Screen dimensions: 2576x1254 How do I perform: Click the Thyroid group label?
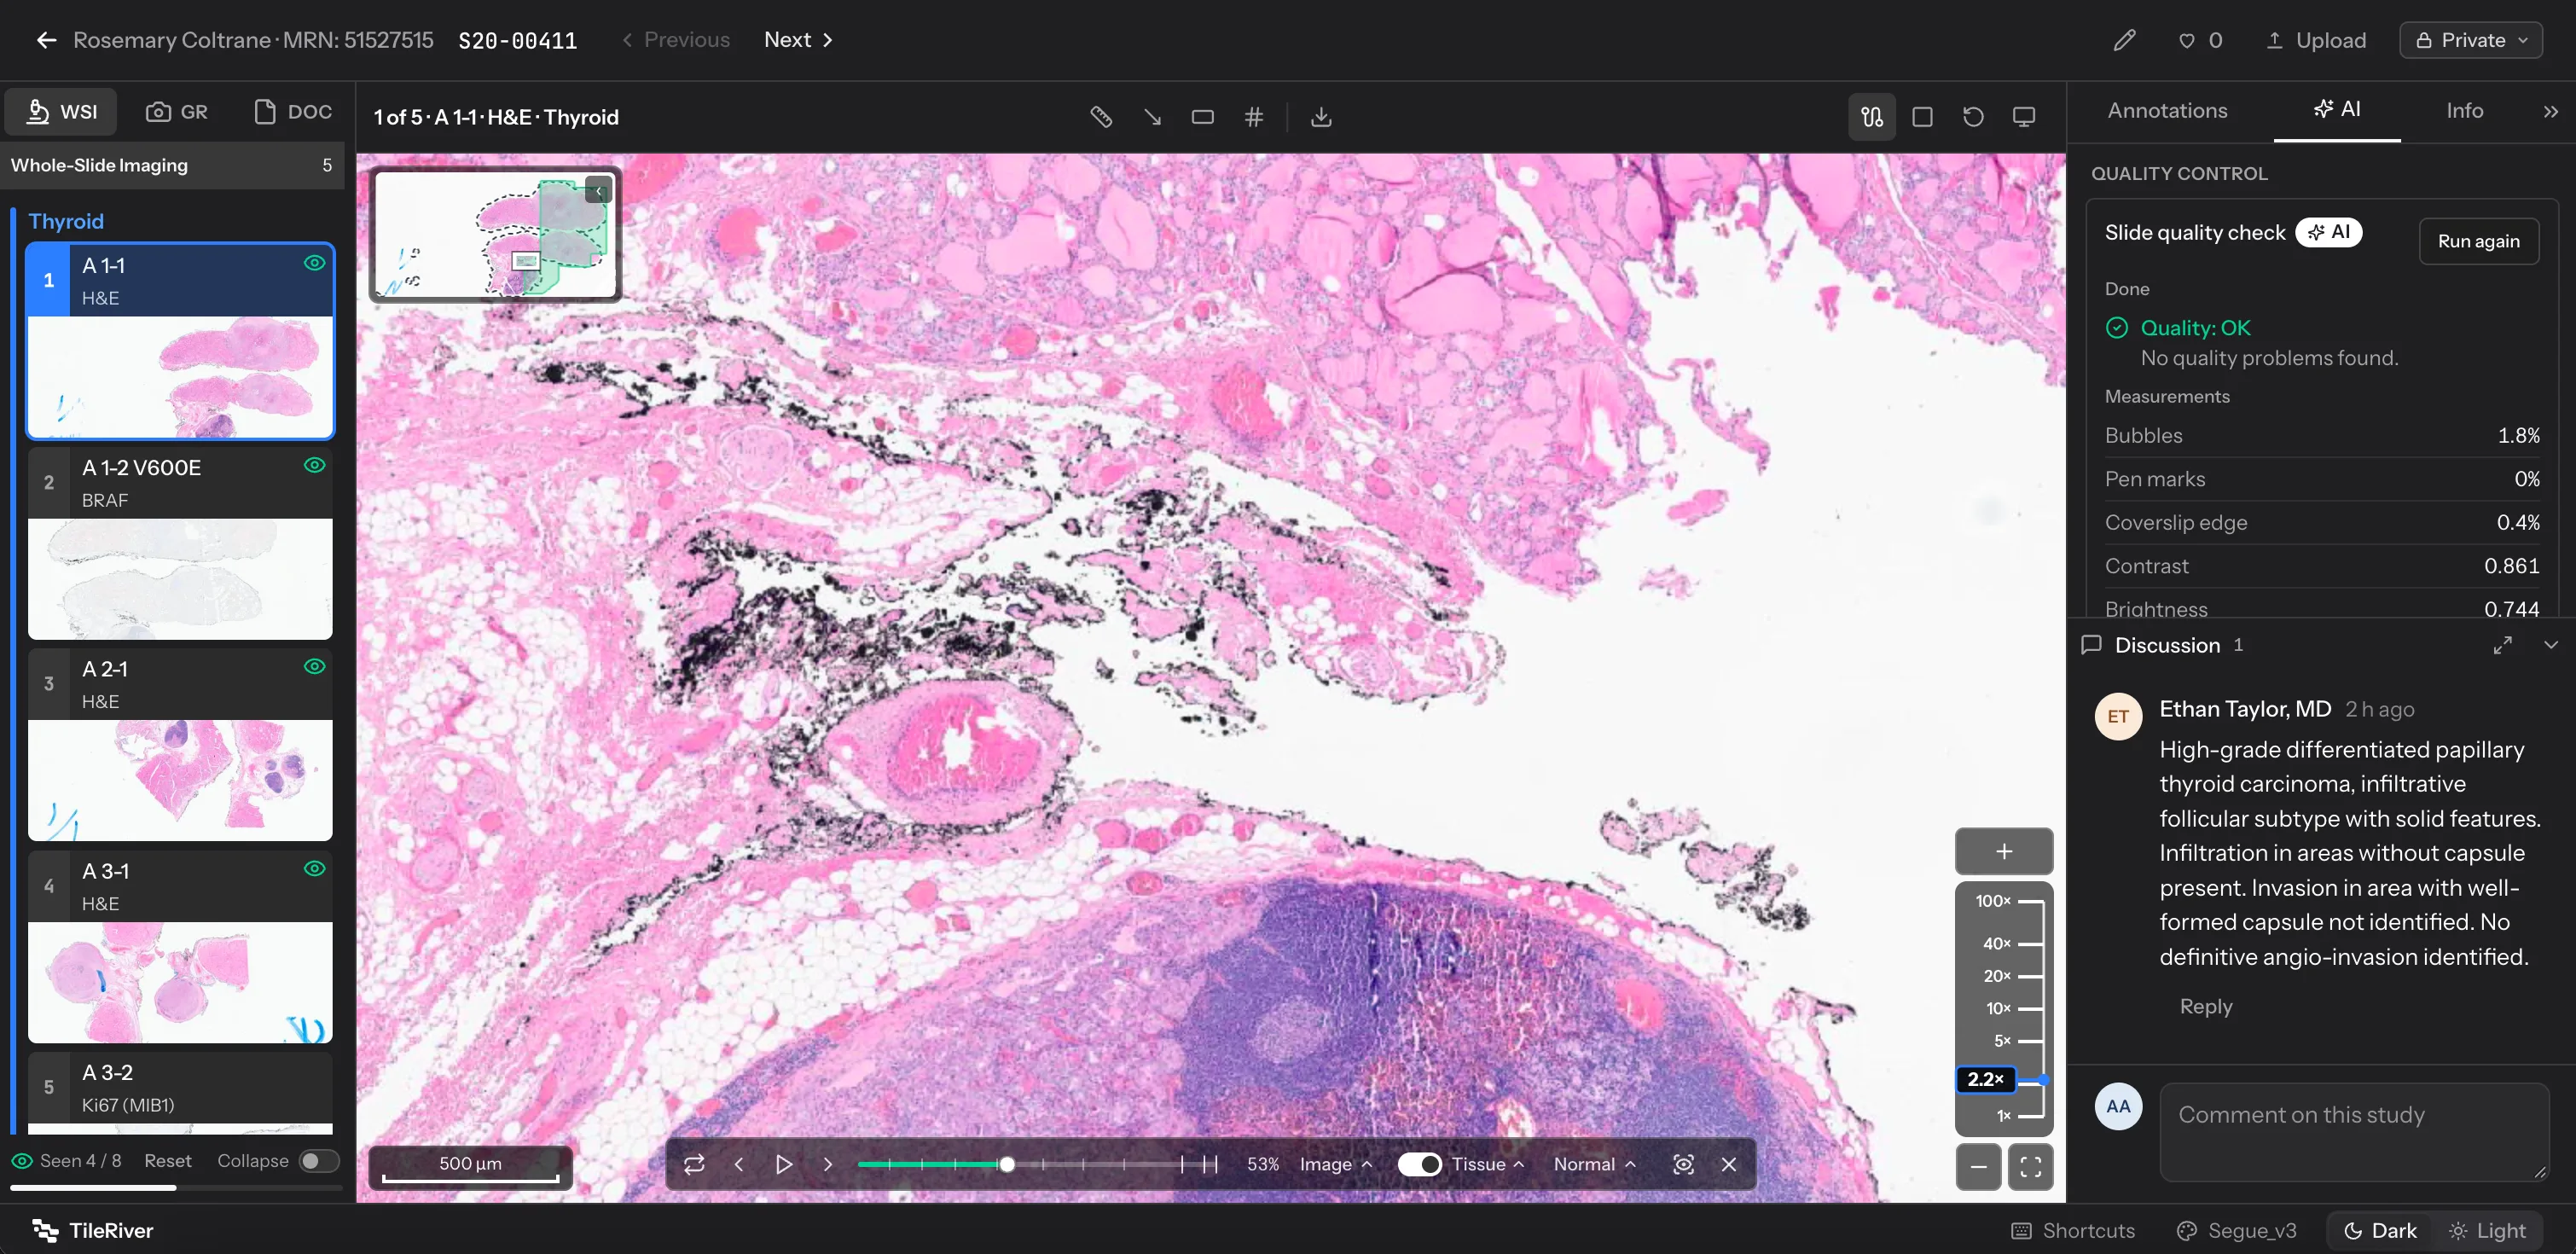[x=66, y=221]
